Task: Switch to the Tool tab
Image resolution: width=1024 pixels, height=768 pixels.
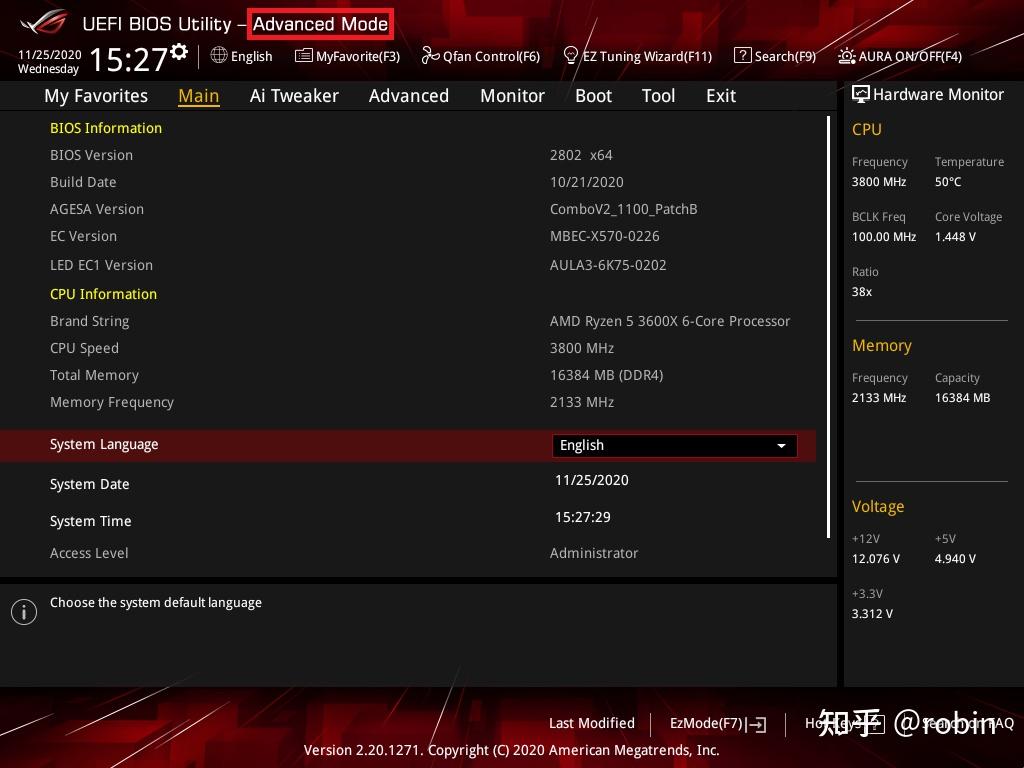Action: point(658,96)
